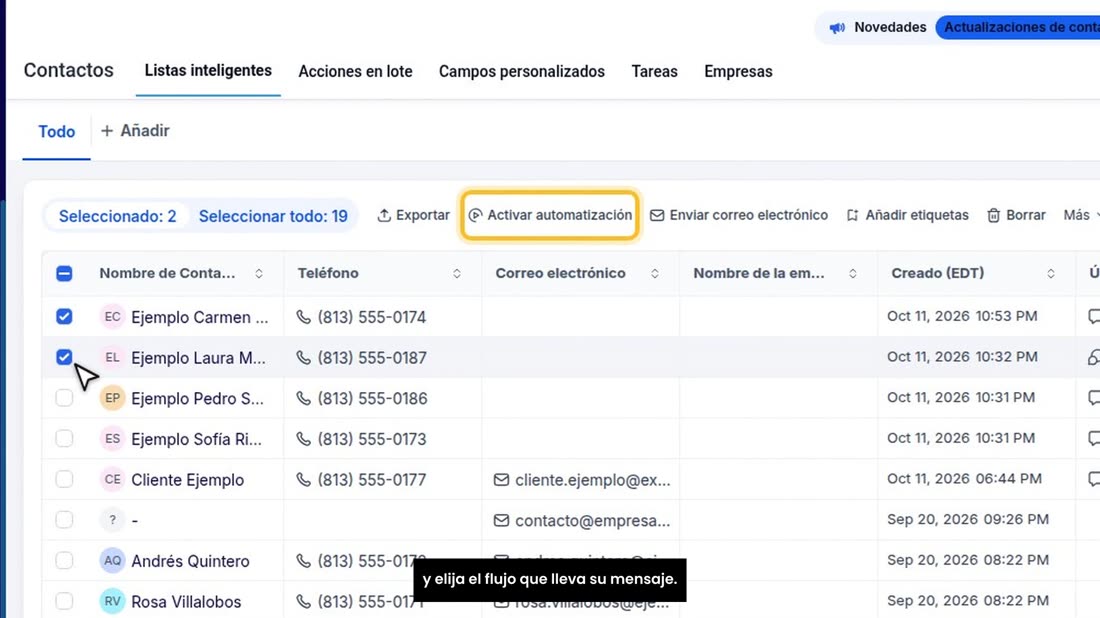Click the EP avatar of Ejemplo Pedro
The image size is (1100, 618).
[x=112, y=398]
